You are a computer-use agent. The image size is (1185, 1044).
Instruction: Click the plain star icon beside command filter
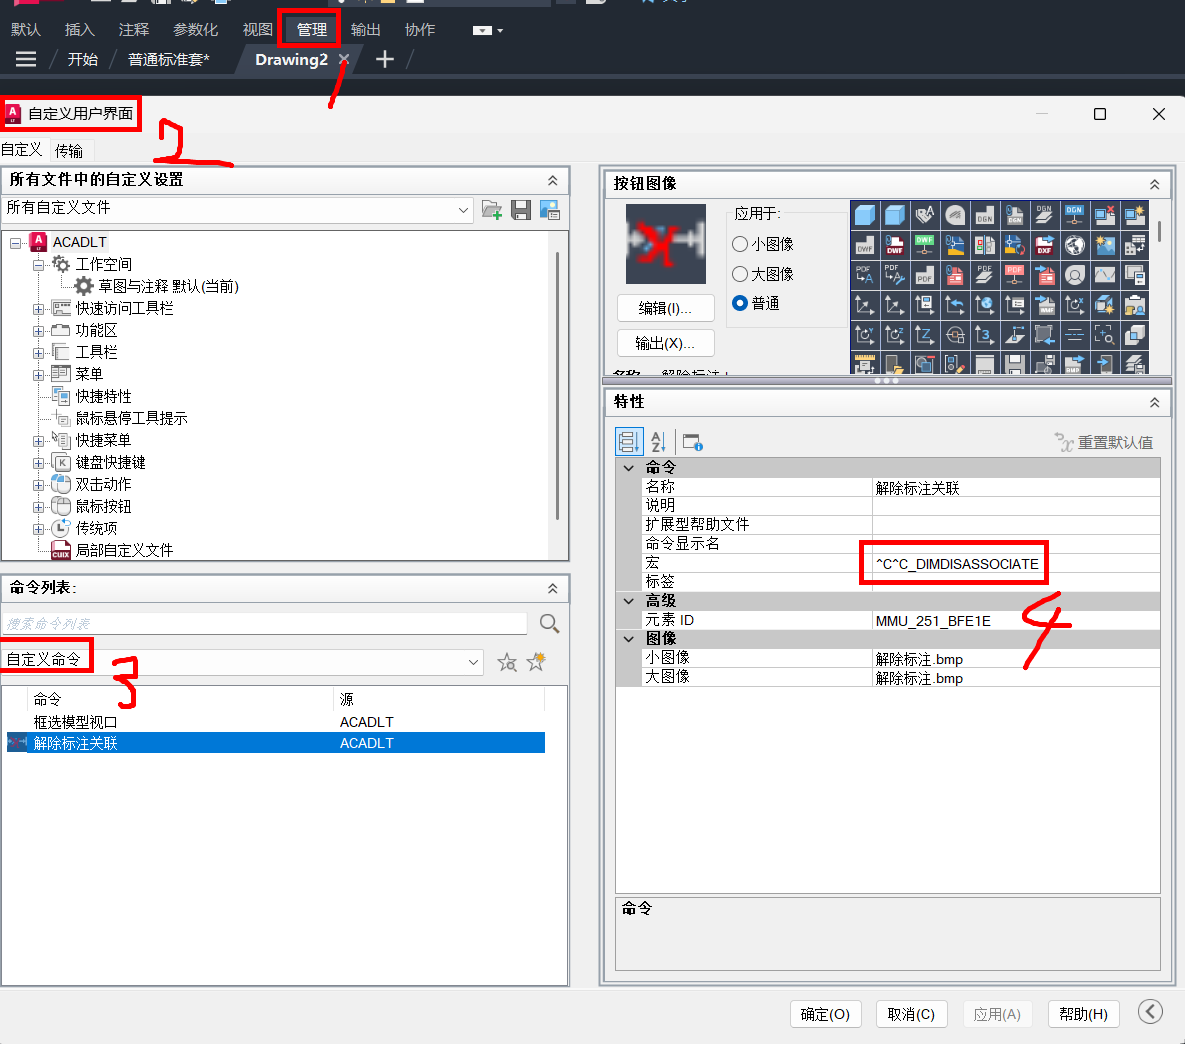coord(507,663)
